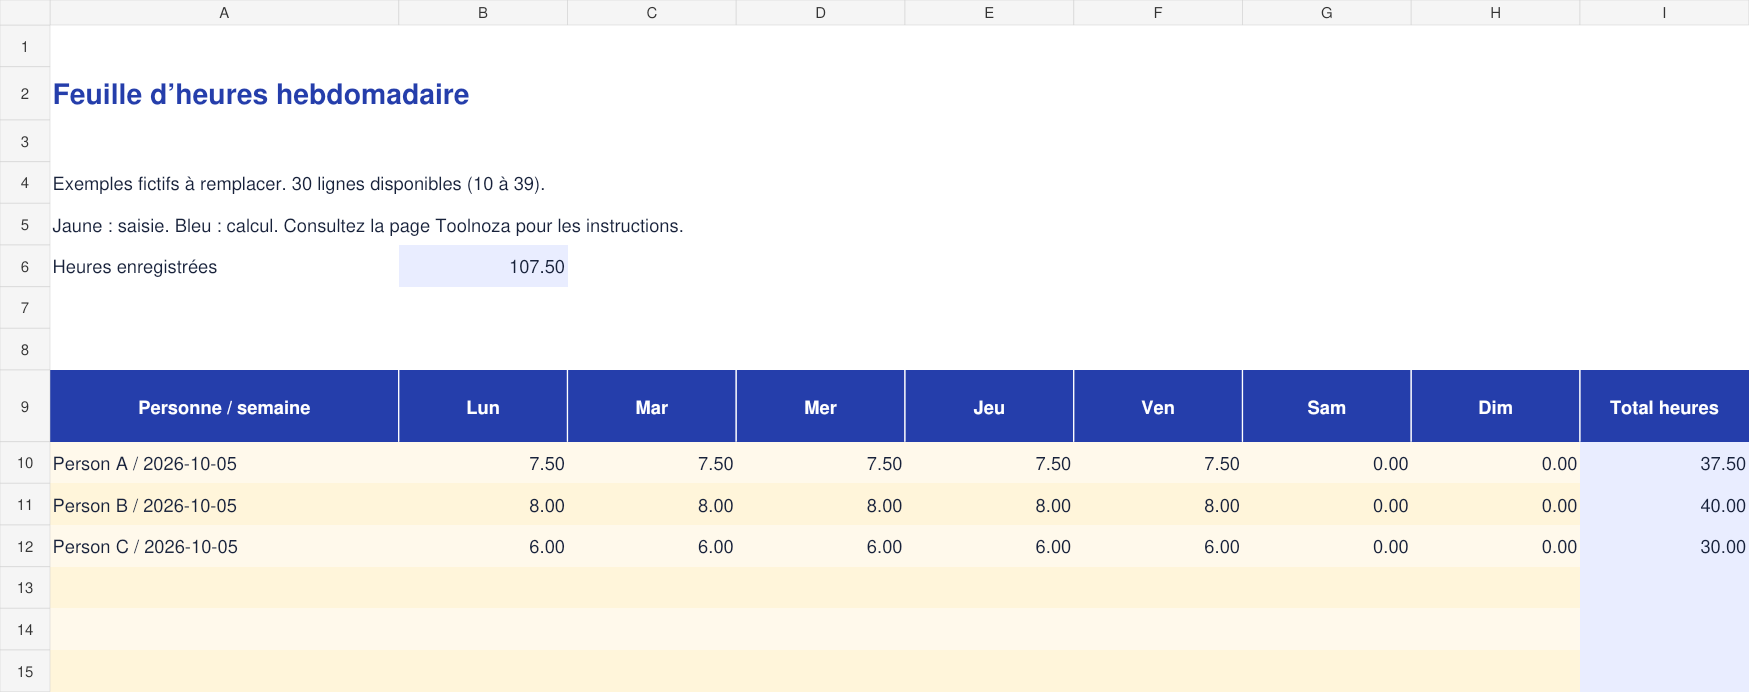1749x692 pixels.
Task: Click Person C's Dim value 0.00
Action: point(1495,547)
